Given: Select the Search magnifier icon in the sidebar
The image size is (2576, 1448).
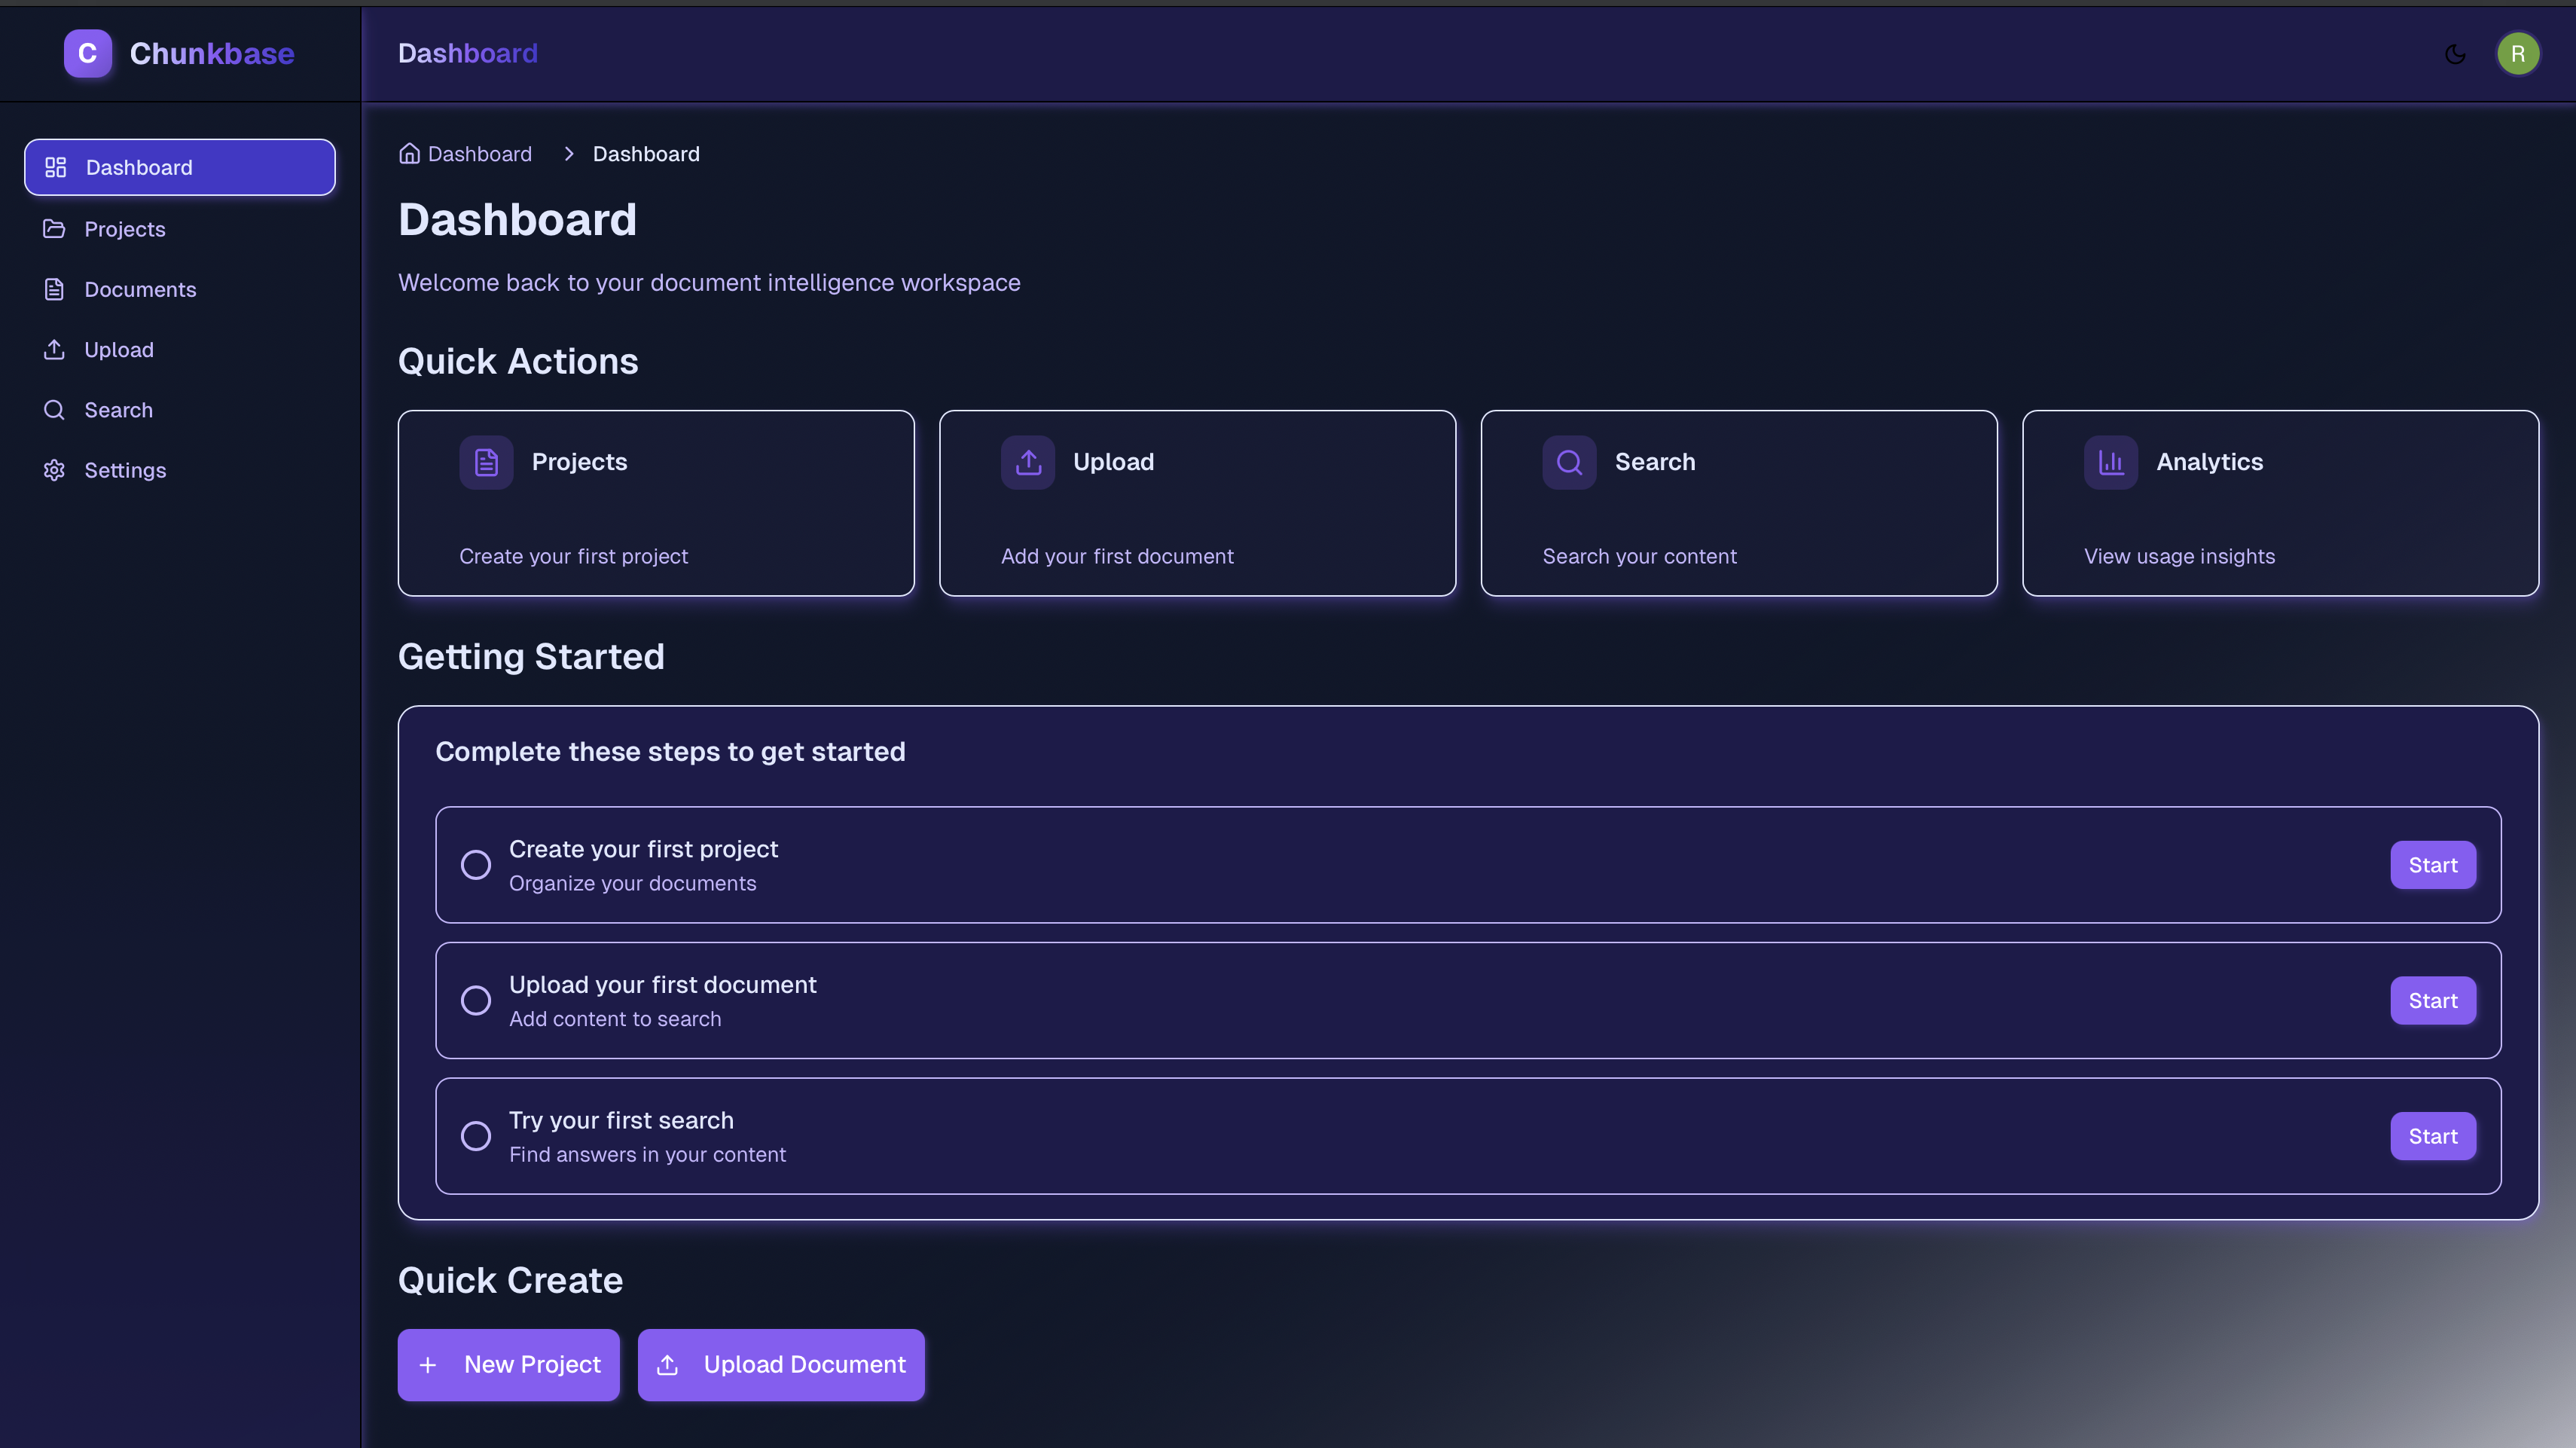Looking at the screenshot, I should tap(55, 410).
